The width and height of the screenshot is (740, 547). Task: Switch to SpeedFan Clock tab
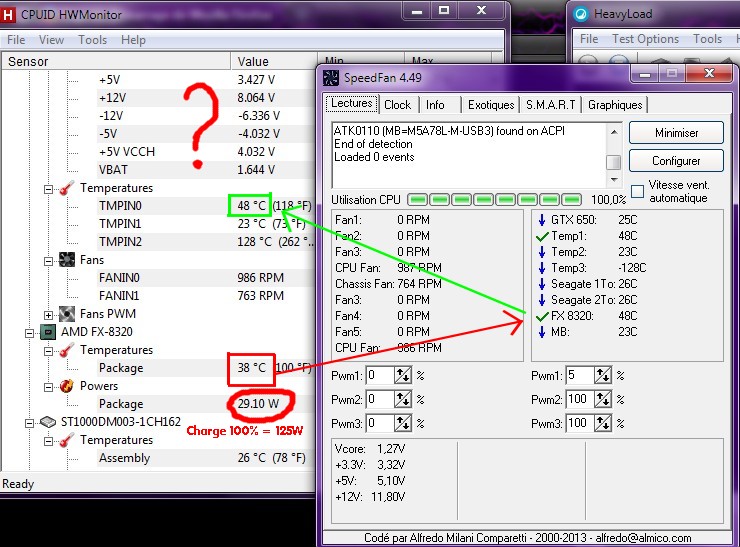[x=397, y=105]
